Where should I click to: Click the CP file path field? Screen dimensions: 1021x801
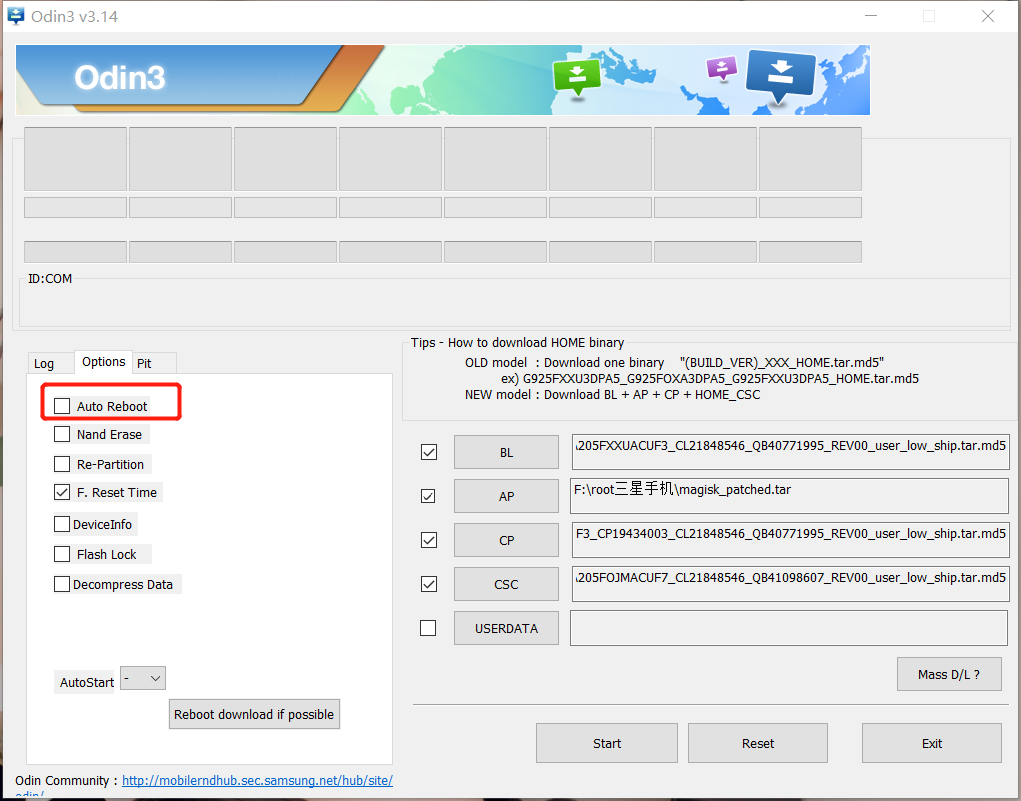[790, 540]
